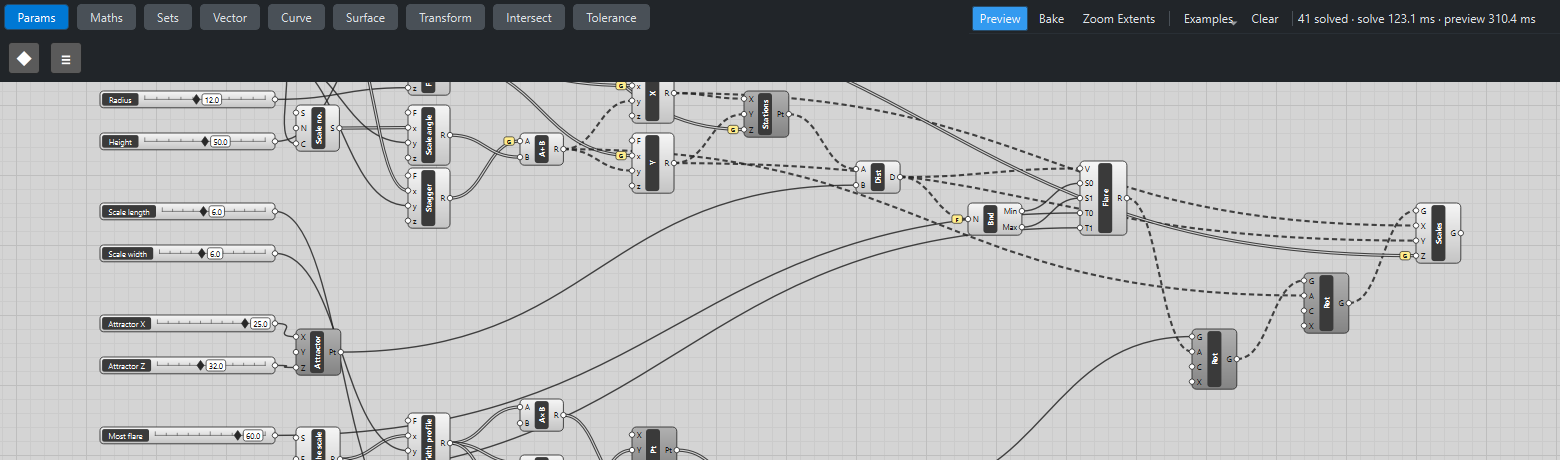Toggle the Preview button
The image size is (1560, 460).
click(1000, 18)
